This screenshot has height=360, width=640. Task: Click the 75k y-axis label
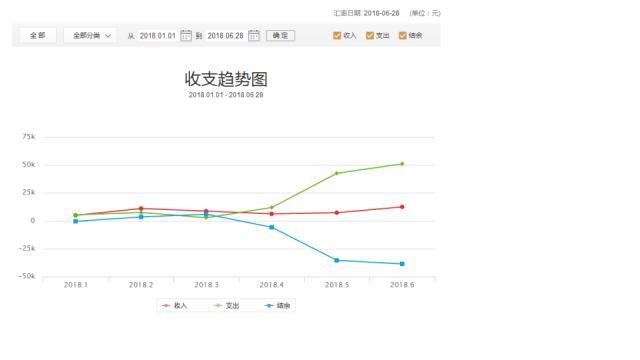coord(29,137)
